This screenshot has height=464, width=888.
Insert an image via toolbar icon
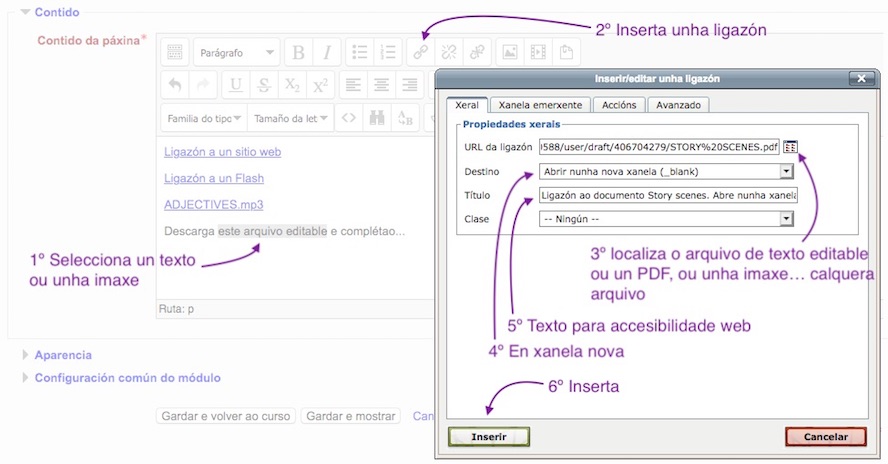(510, 53)
